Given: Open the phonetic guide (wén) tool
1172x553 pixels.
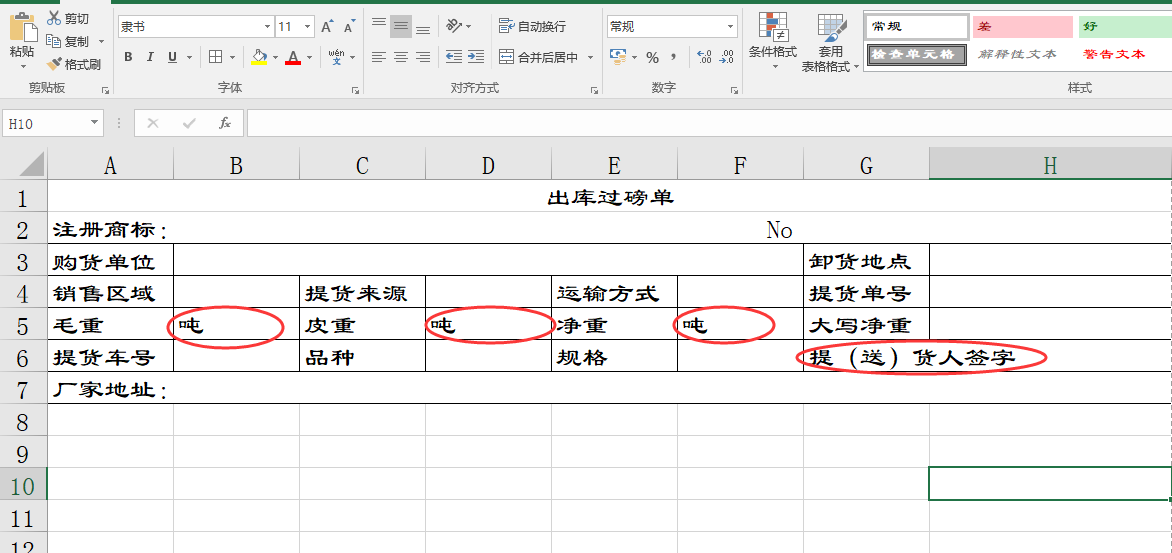Looking at the screenshot, I should pyautogui.click(x=336, y=57).
